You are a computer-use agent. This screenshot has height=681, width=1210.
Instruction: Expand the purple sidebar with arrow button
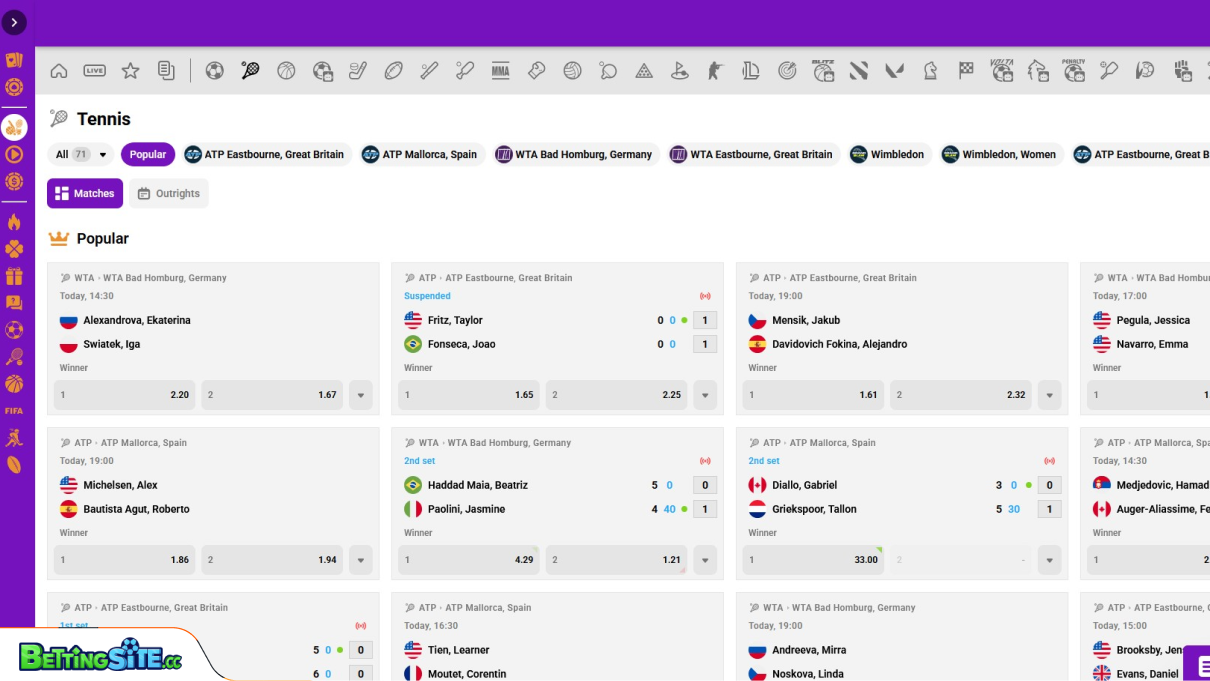click(x=14, y=22)
